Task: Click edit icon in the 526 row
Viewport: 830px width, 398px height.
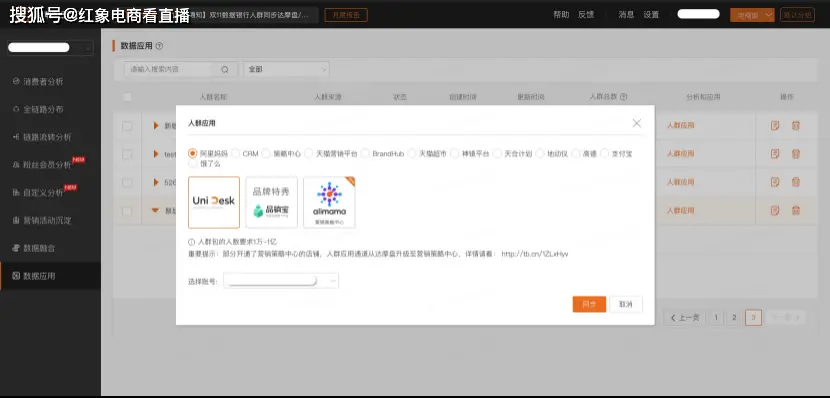Action: [x=775, y=182]
